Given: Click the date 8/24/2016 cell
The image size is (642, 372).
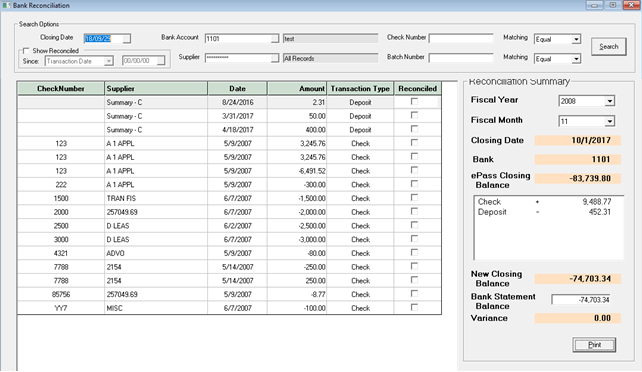Looking at the screenshot, I should click(x=237, y=102).
